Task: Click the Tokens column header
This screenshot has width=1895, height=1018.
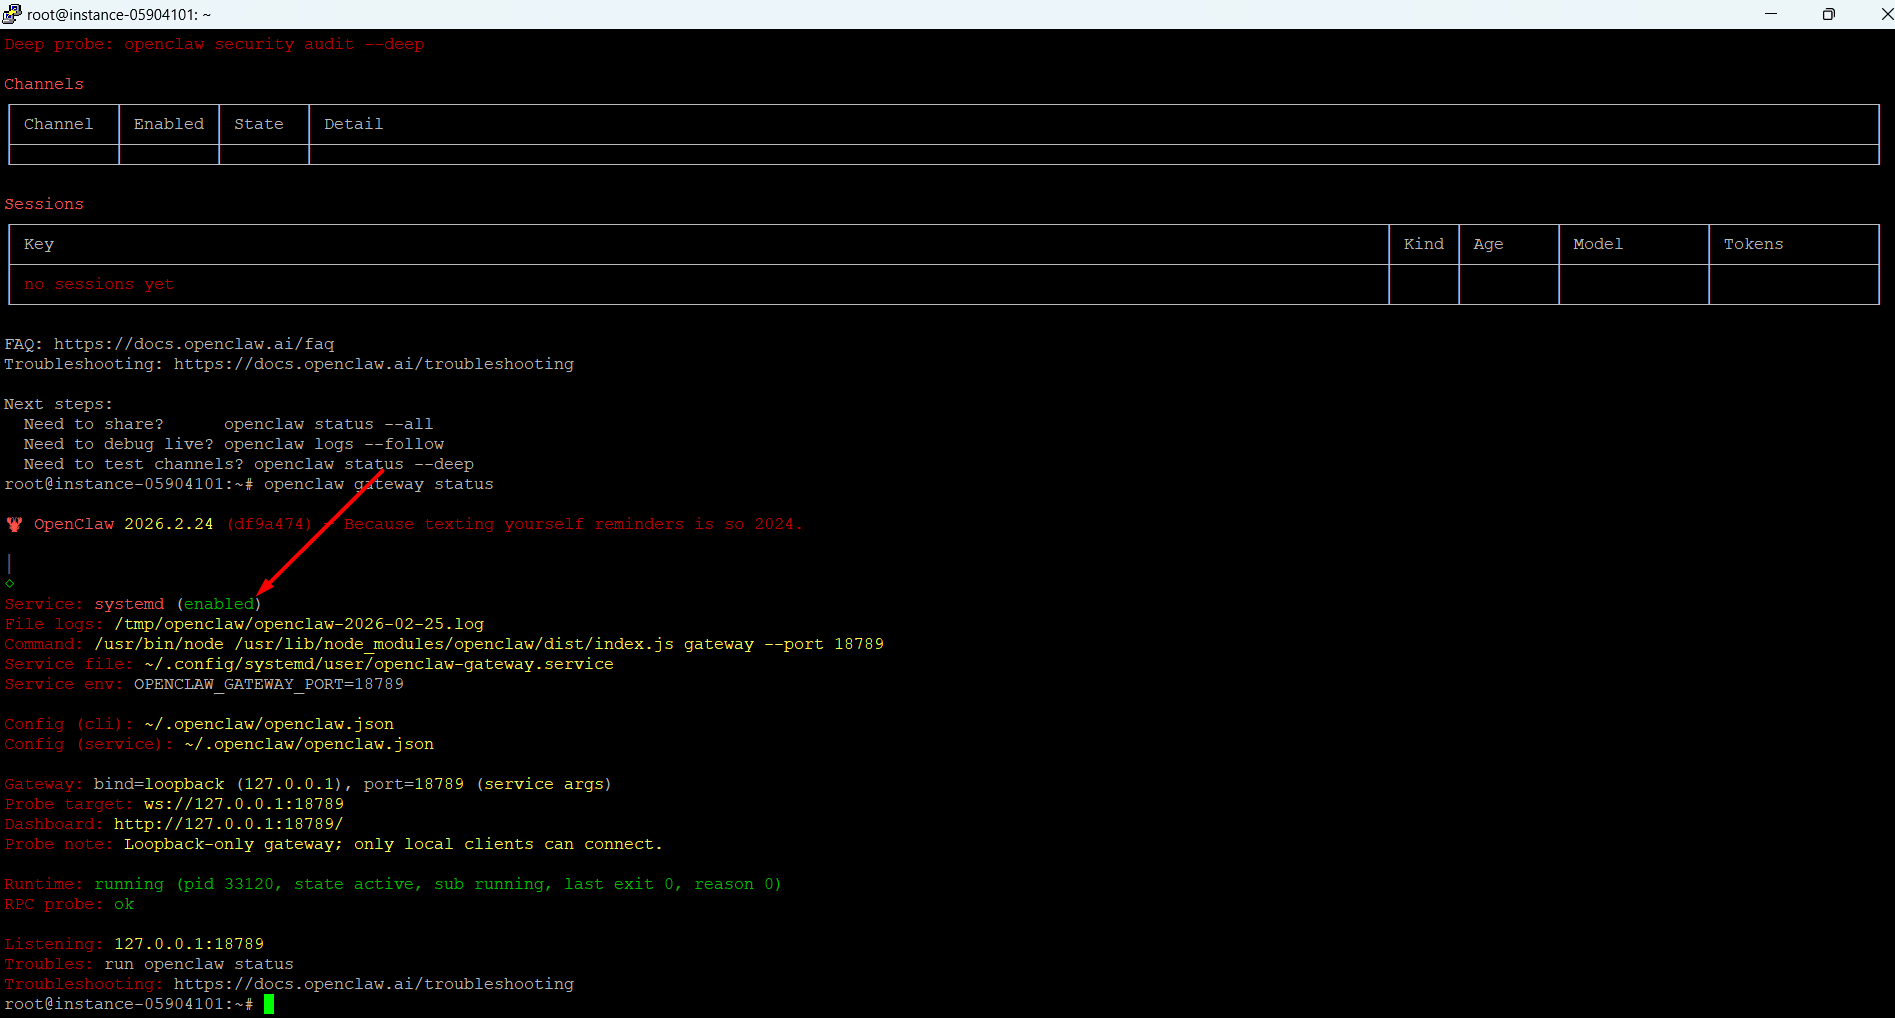Action: 1752,244
